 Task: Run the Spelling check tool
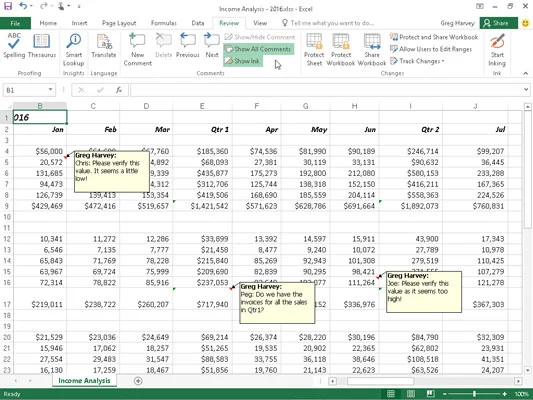[14, 46]
